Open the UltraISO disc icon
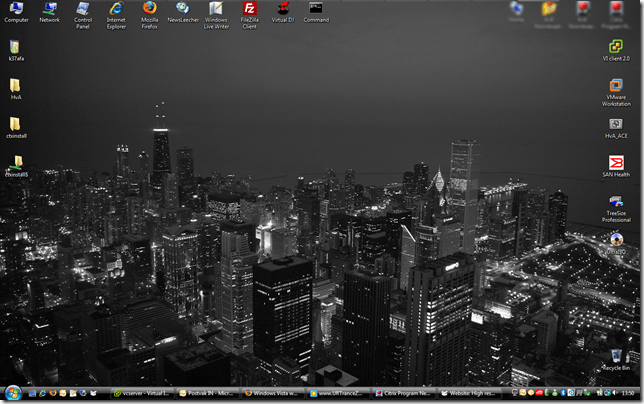 (616, 244)
